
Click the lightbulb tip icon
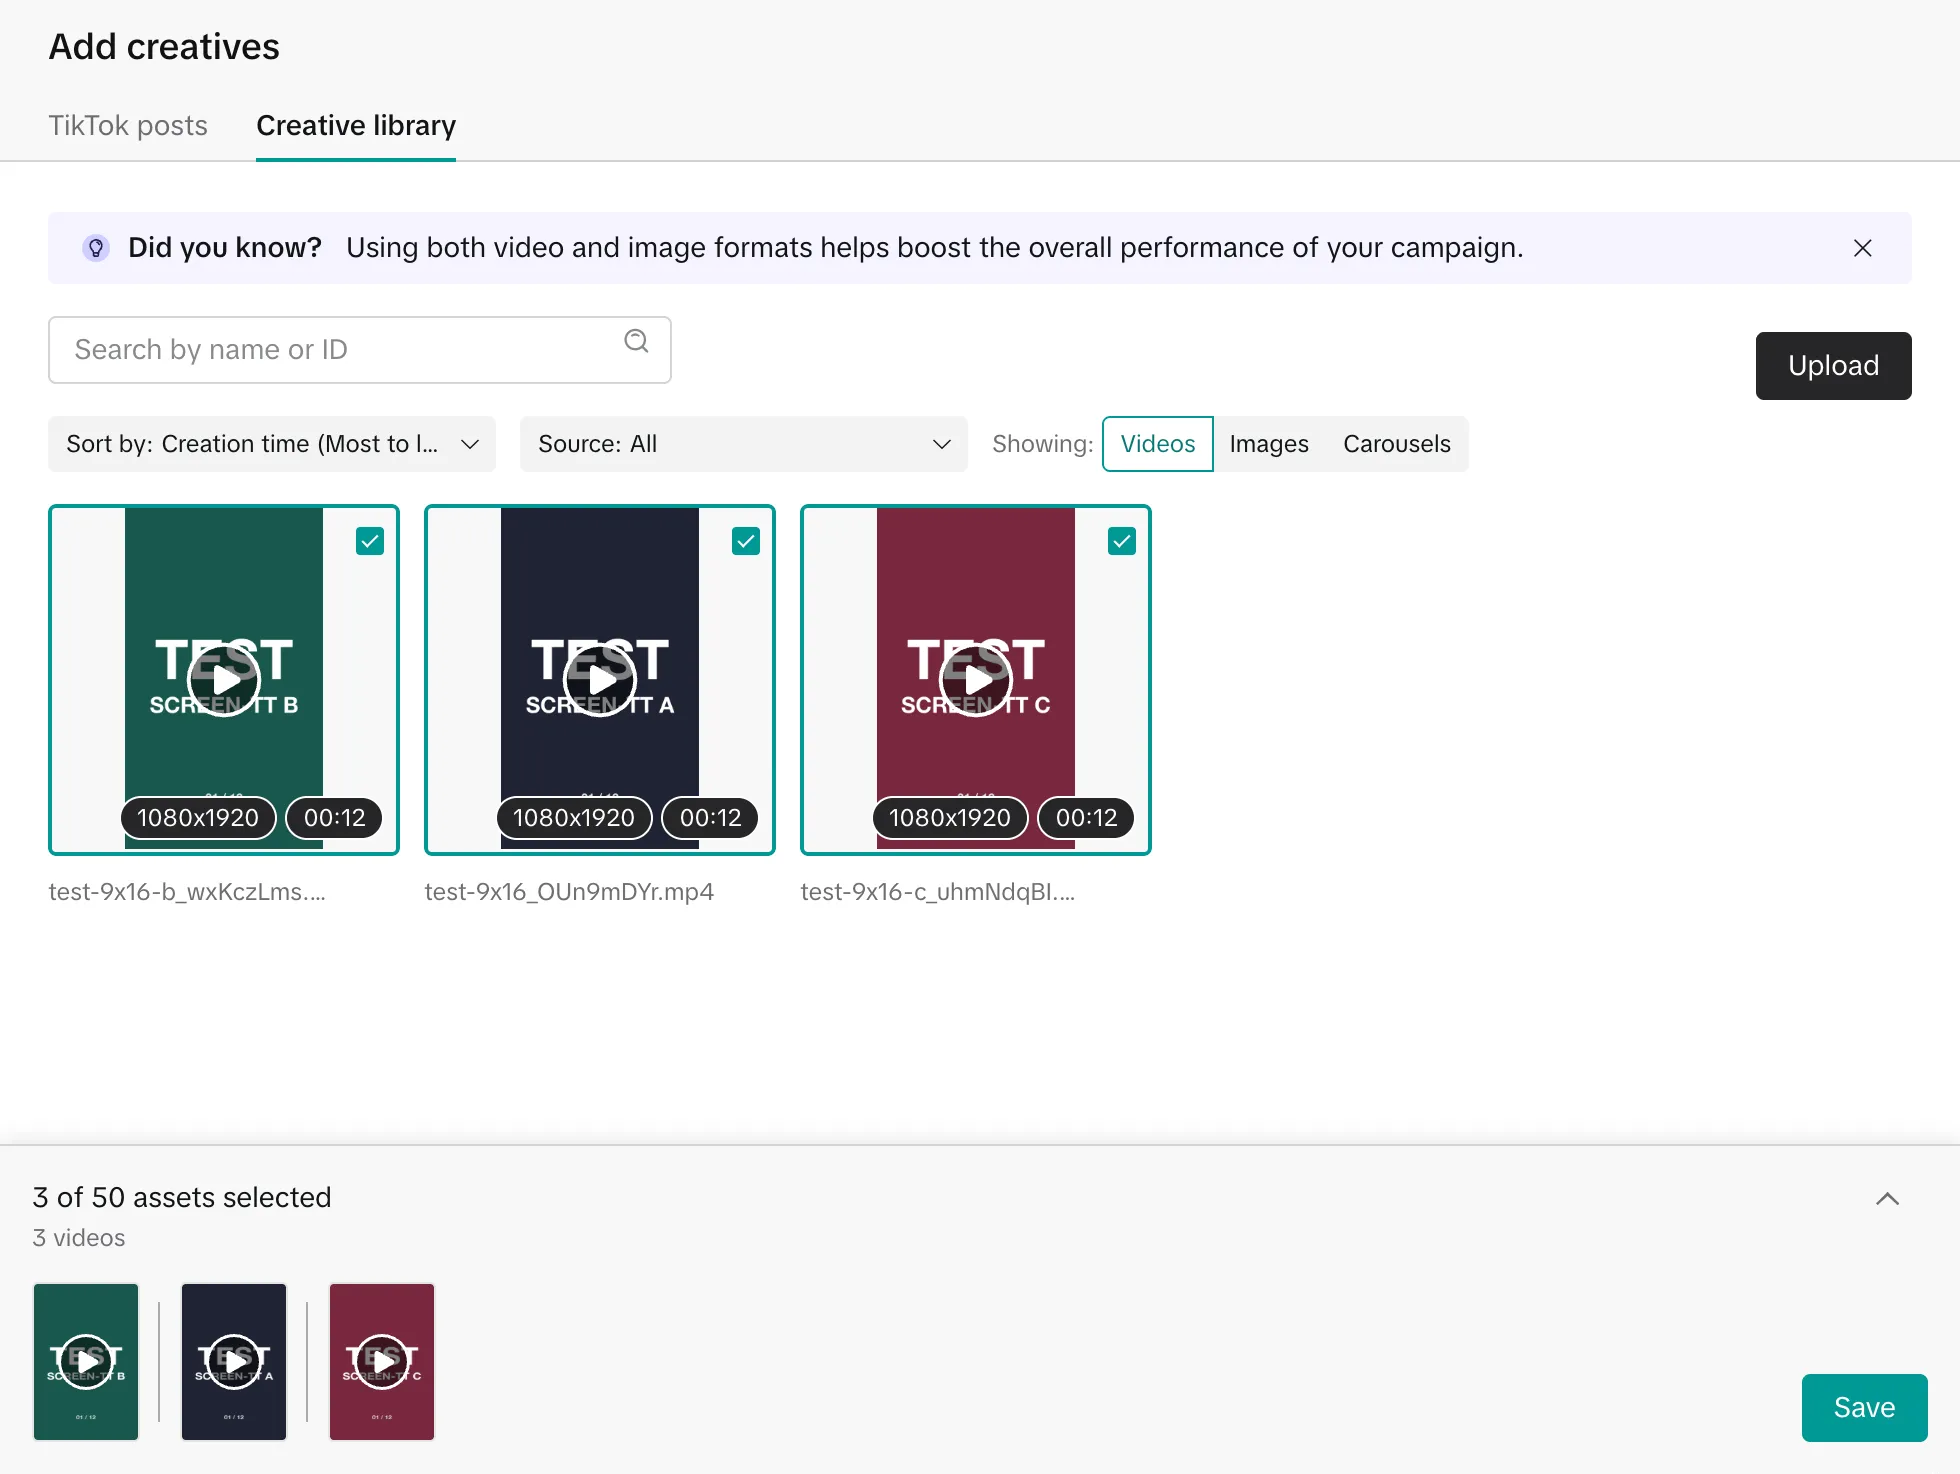tap(96, 248)
